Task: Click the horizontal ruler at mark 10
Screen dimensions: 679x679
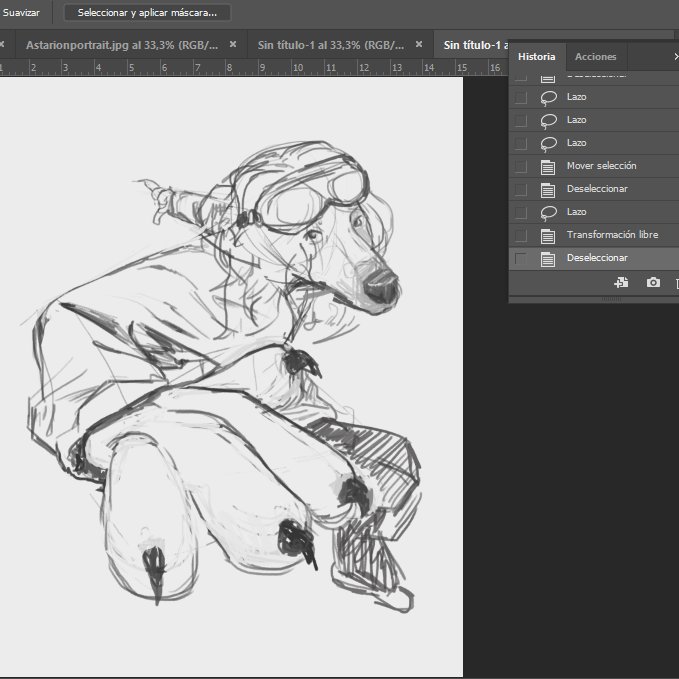Action: (x=298, y=68)
